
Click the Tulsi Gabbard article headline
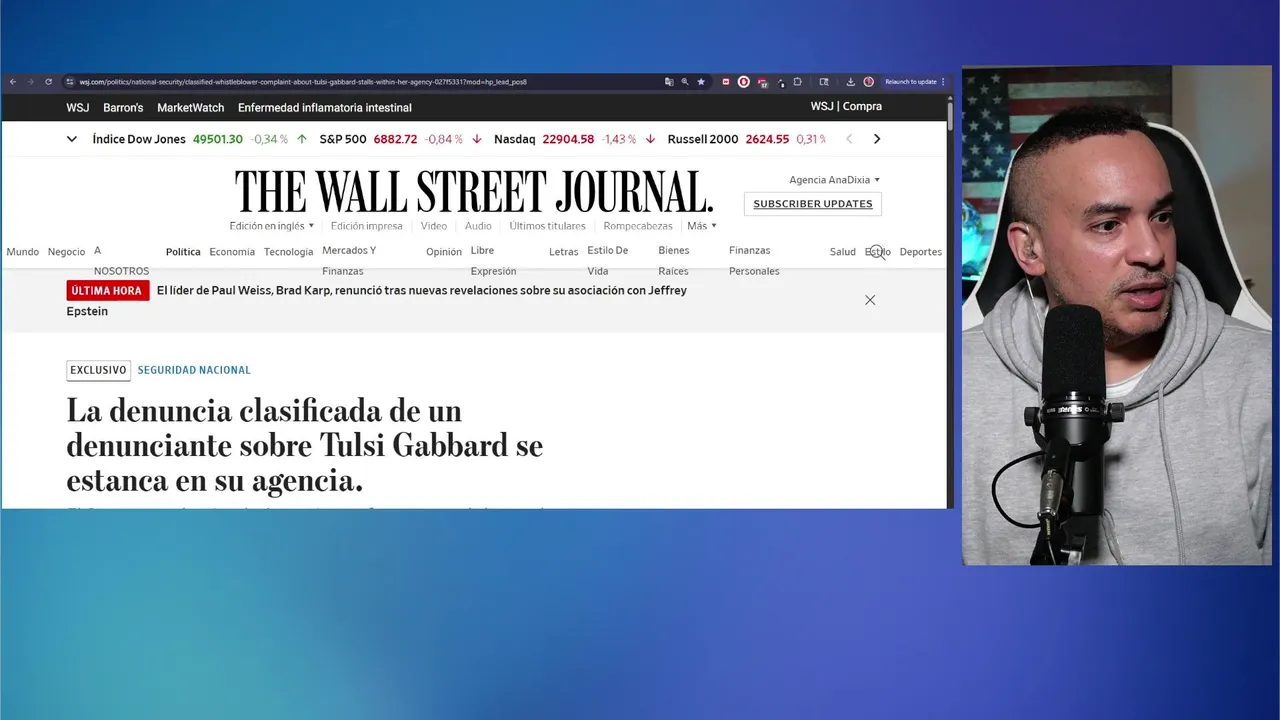[x=305, y=446]
